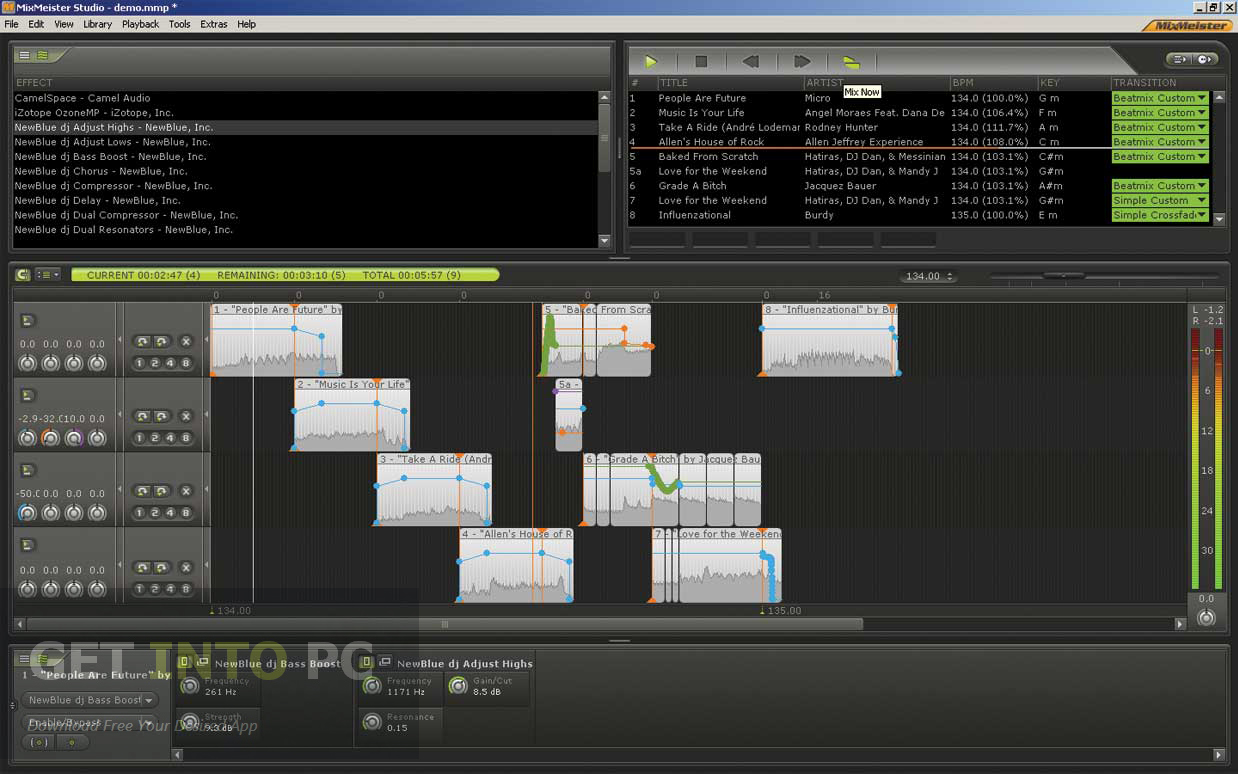Open transition dropdown for Baked From Scratch
This screenshot has width=1238, height=774.
click(1160, 156)
